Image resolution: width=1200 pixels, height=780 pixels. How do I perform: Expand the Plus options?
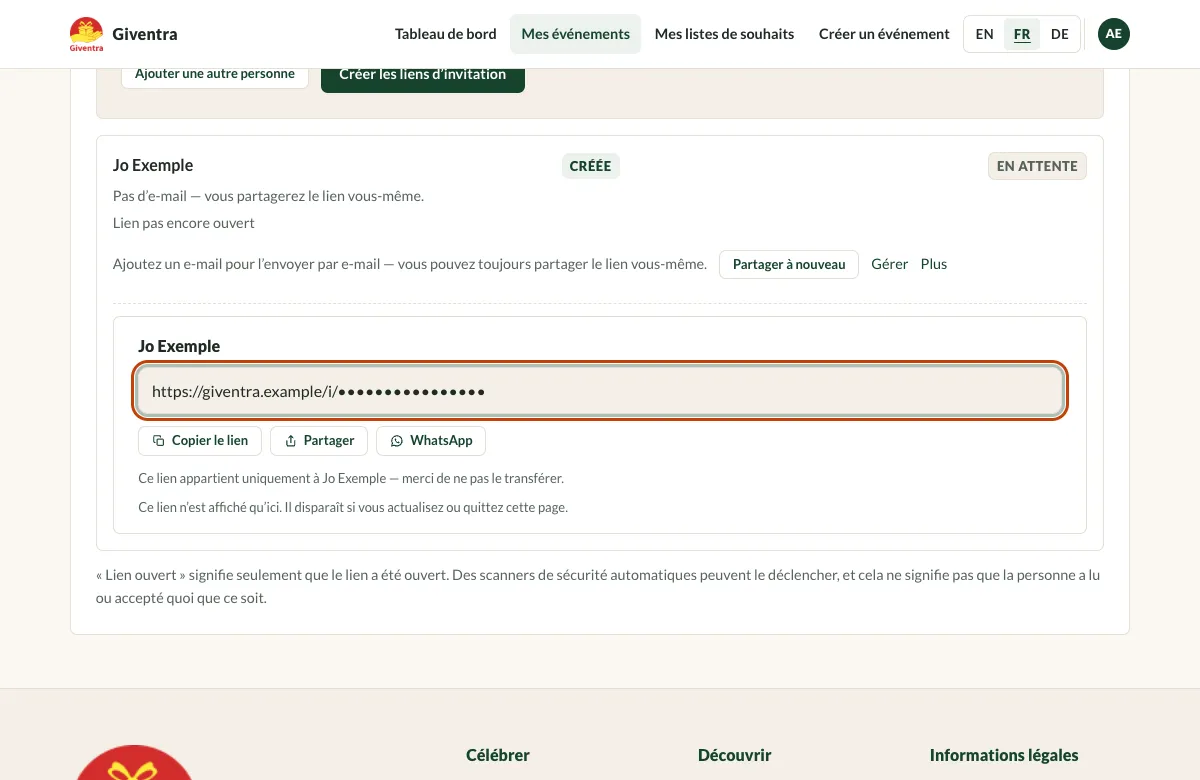point(934,265)
